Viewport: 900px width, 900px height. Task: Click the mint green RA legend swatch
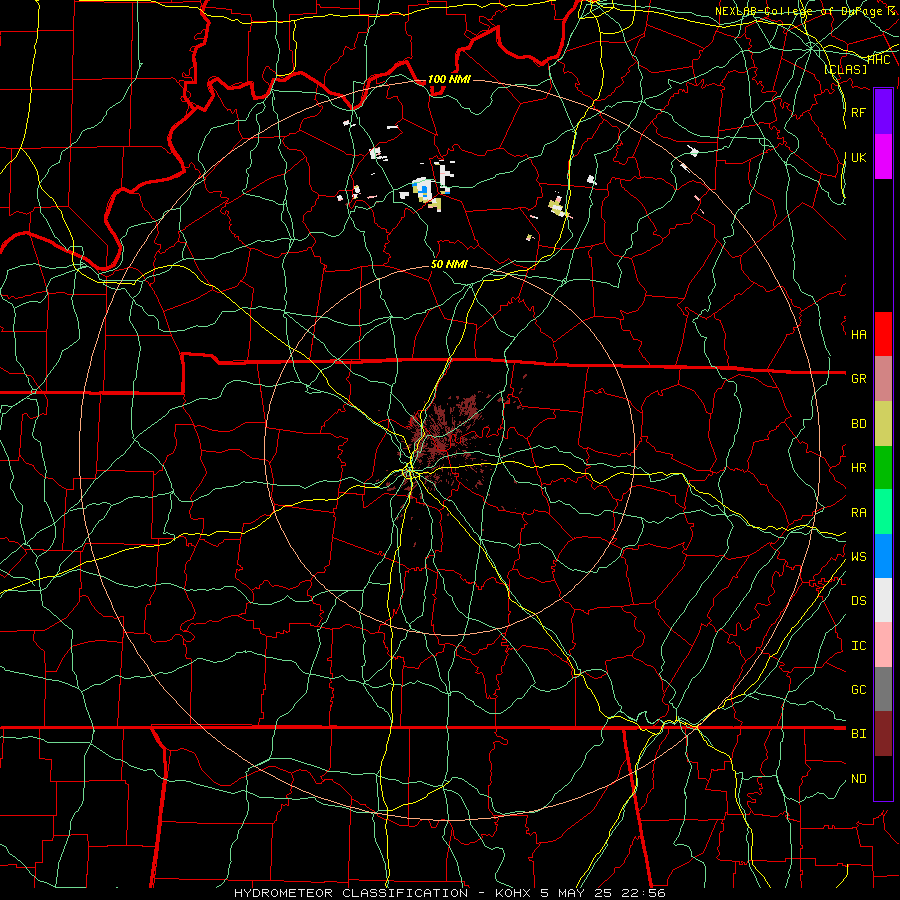click(x=883, y=511)
